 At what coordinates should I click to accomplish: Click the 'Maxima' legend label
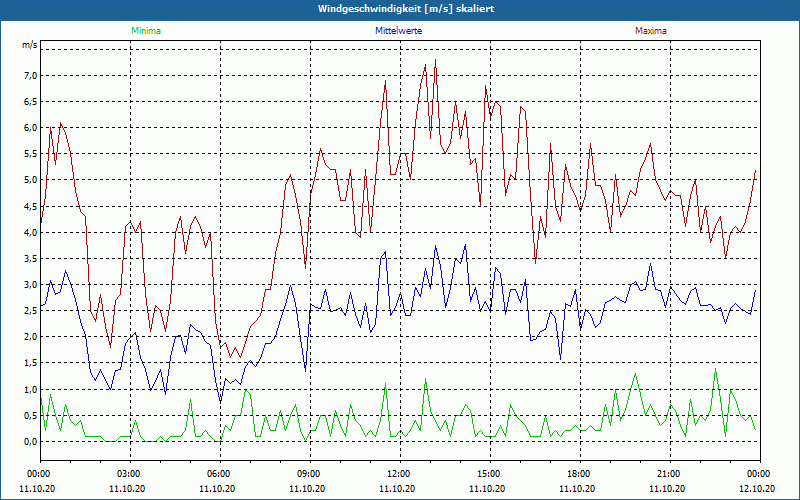click(651, 31)
